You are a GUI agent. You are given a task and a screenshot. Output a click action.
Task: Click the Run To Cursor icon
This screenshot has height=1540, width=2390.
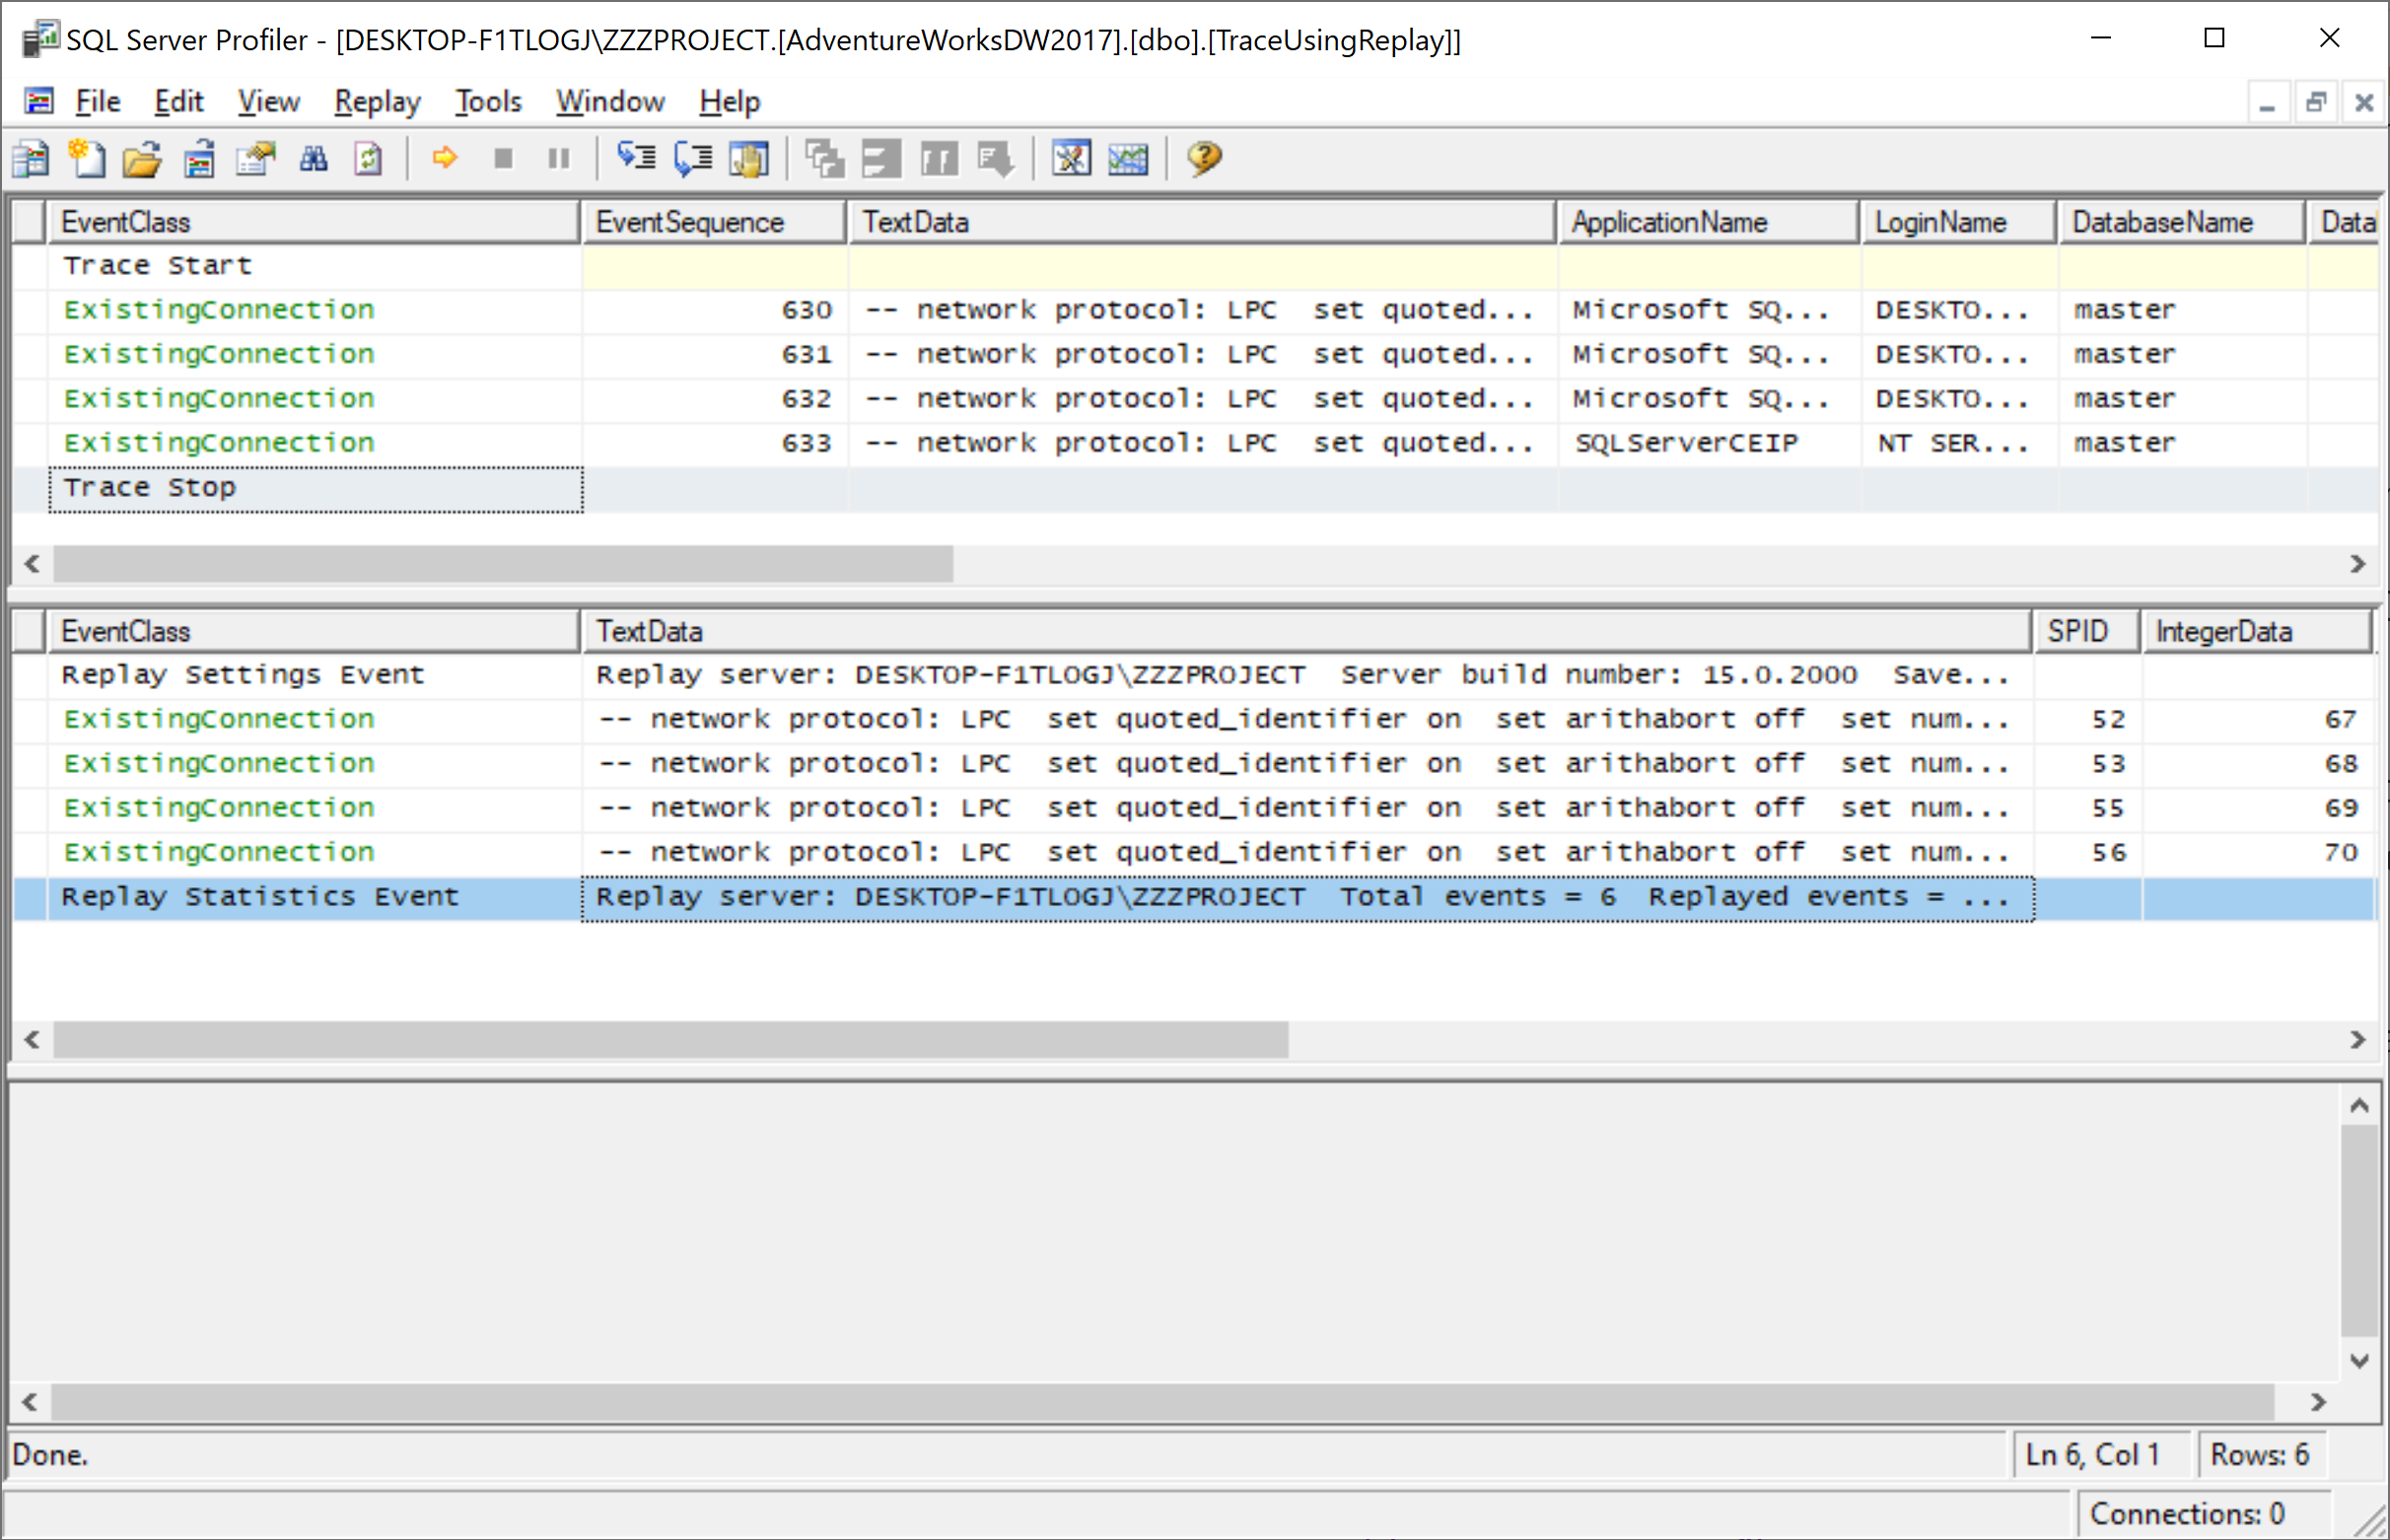click(x=692, y=158)
